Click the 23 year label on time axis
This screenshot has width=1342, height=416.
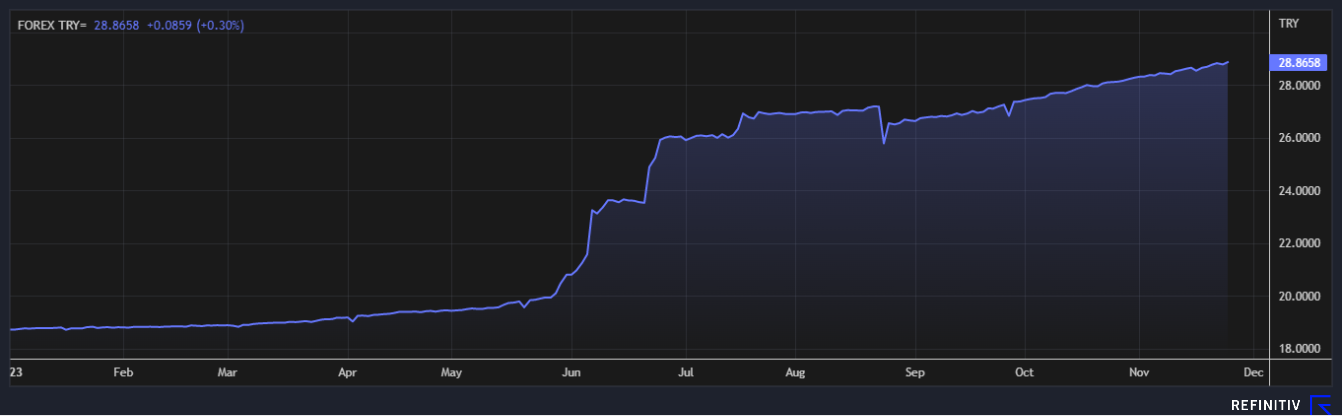(15, 372)
